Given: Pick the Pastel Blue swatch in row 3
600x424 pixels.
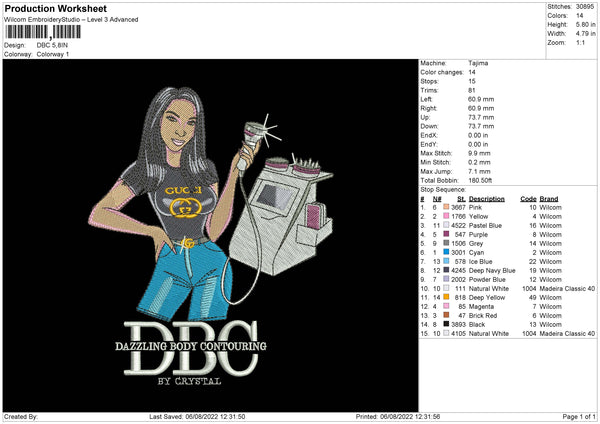Looking at the screenshot, I should tap(446, 225).
